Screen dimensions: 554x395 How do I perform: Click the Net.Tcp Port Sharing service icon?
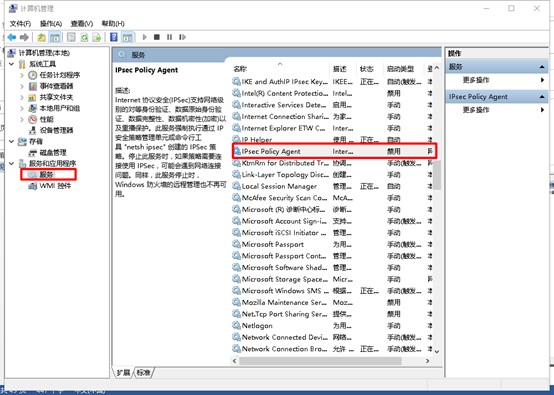[236, 314]
